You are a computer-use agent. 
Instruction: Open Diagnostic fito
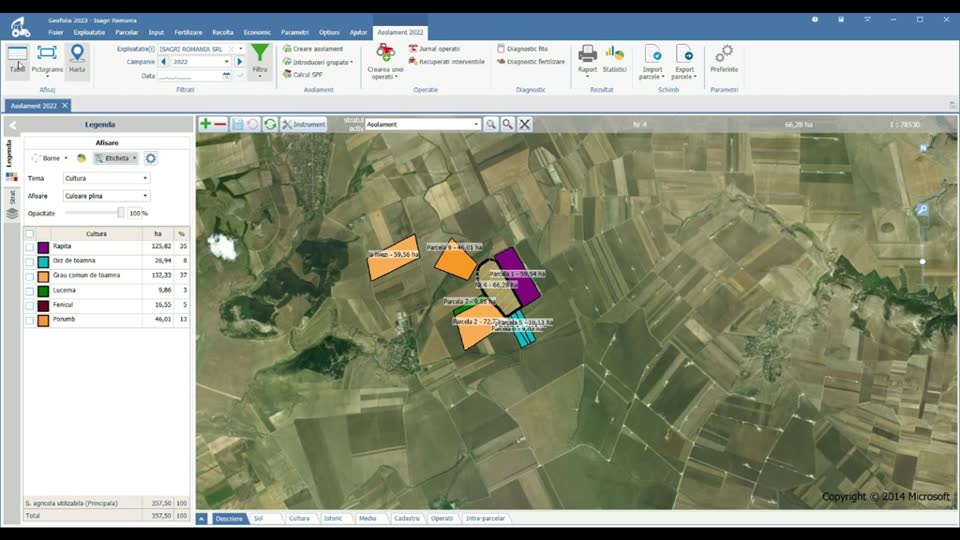522,48
